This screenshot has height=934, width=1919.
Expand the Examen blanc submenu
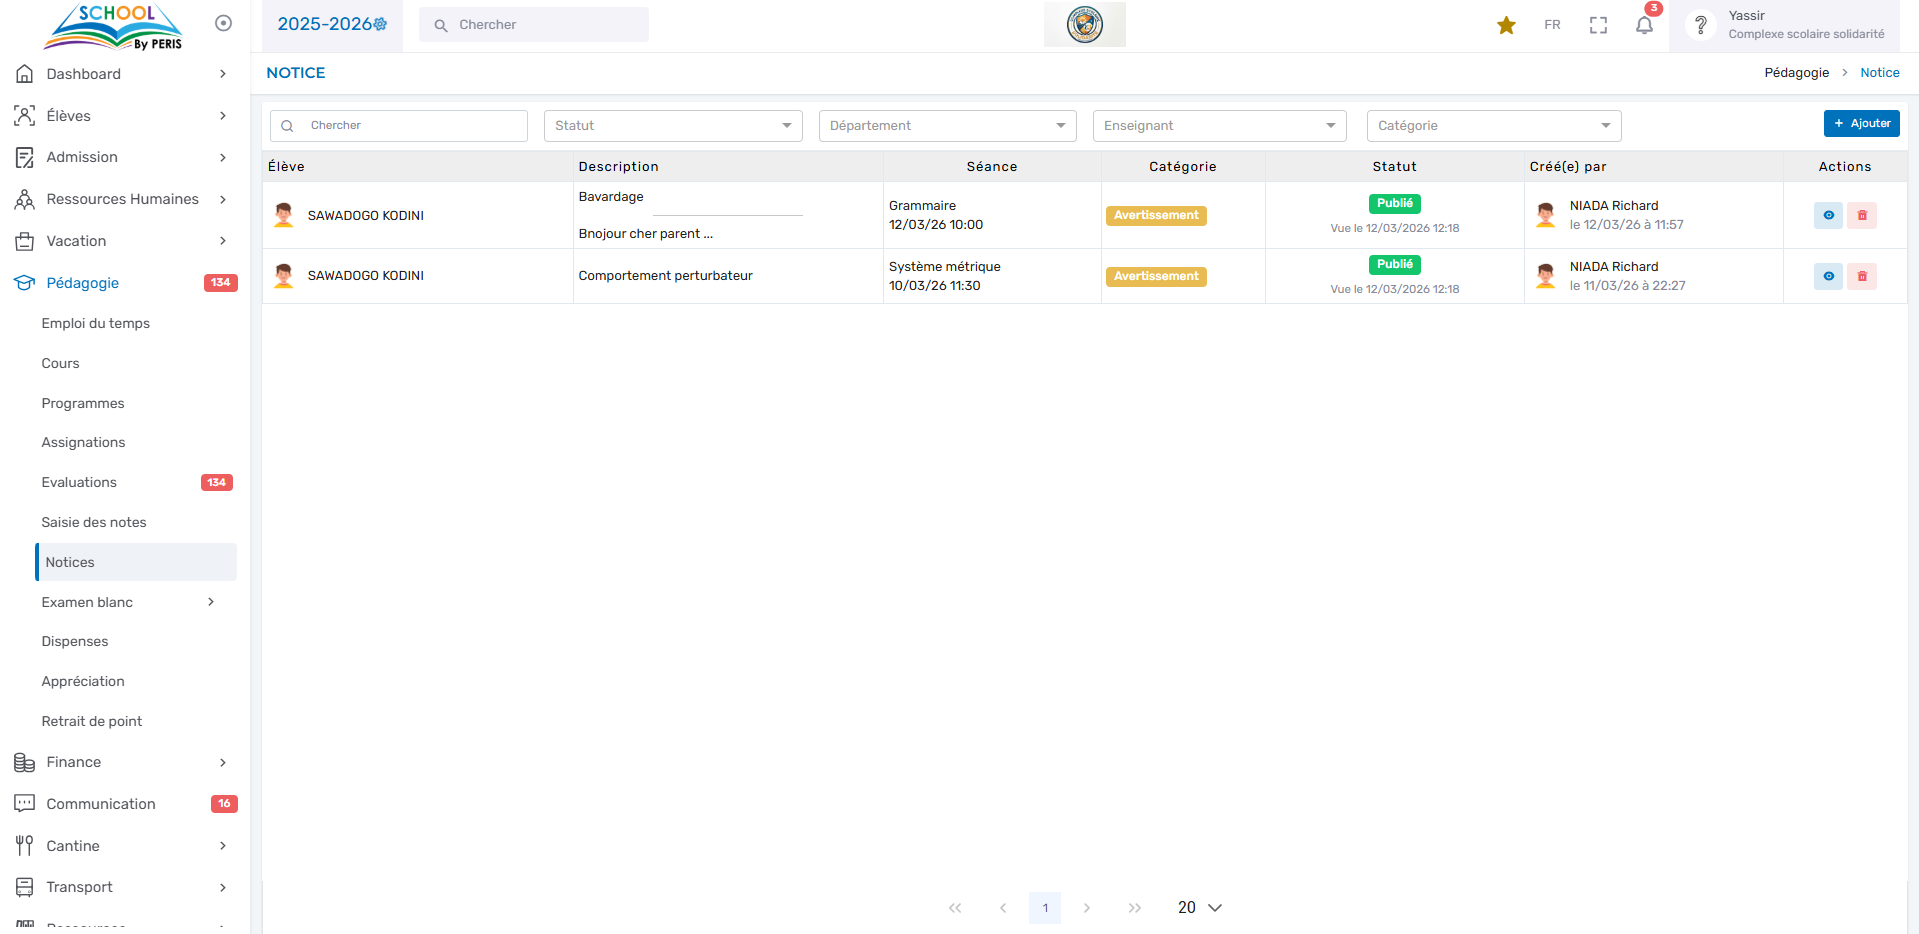(x=88, y=602)
